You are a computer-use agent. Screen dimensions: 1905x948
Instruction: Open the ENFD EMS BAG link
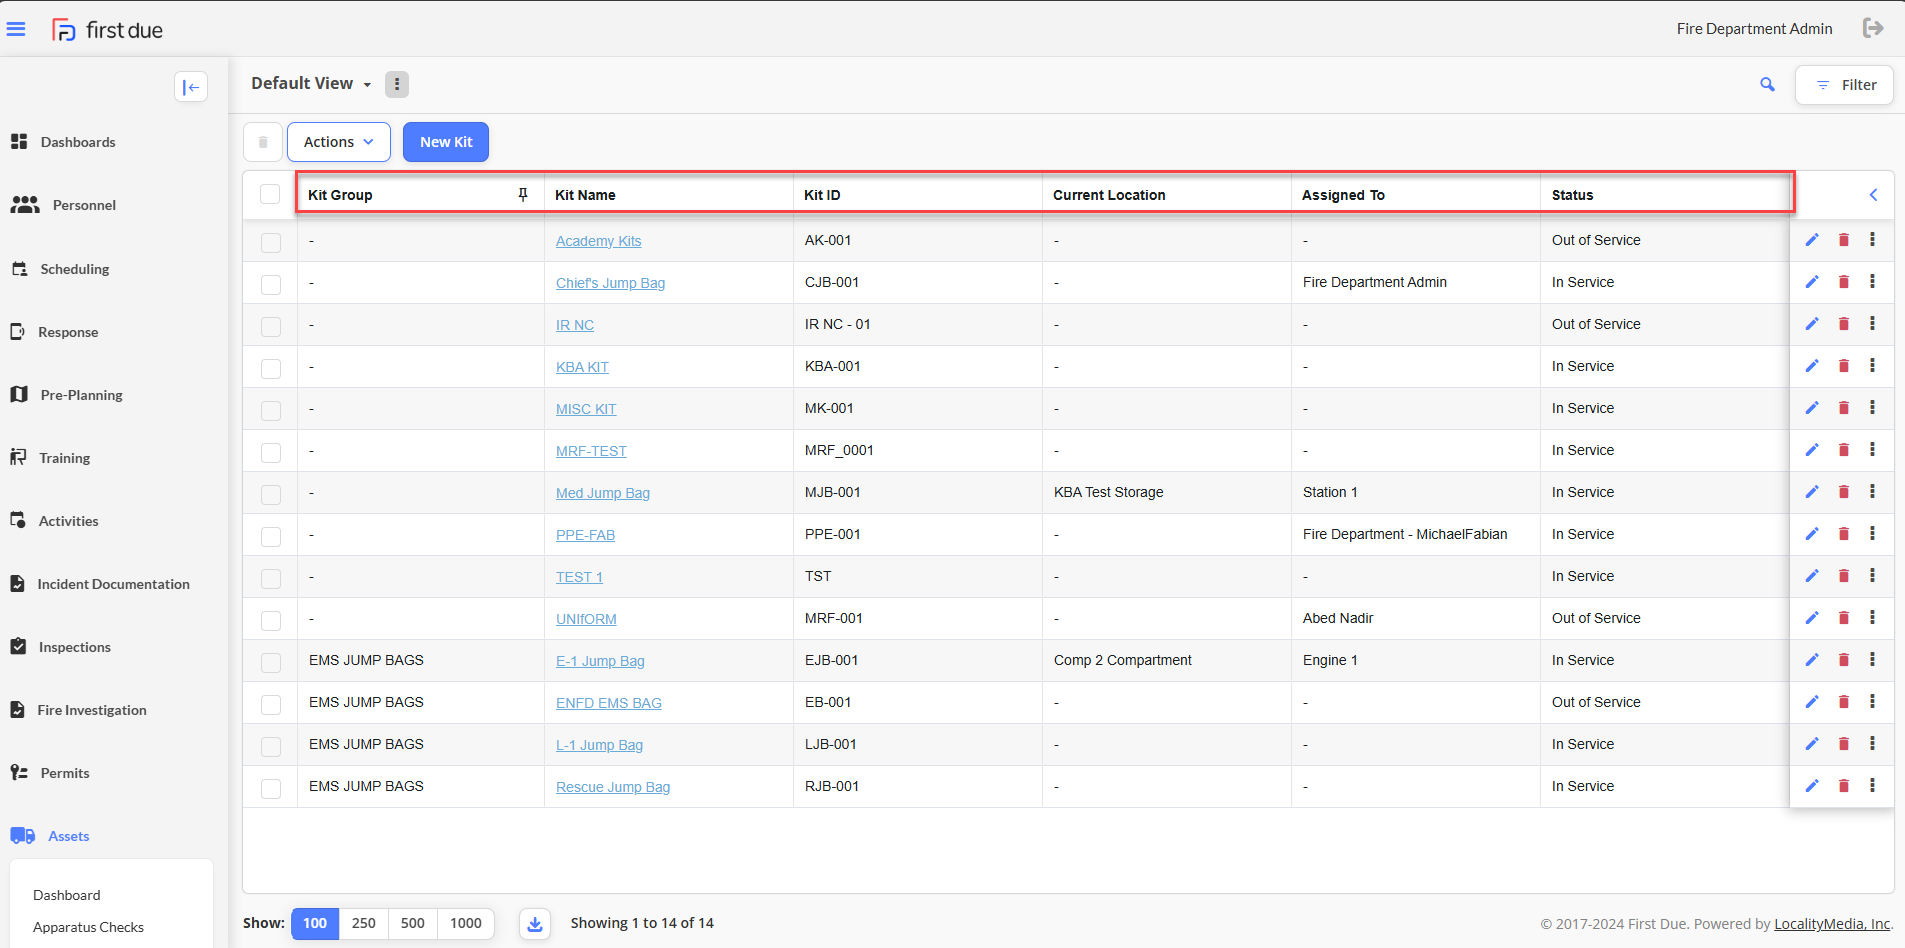click(609, 703)
